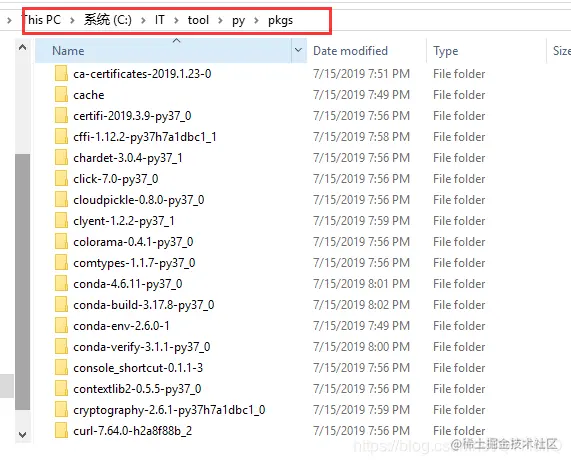Screen dimensions: 571x464
Task: Select the cryptography-2.6.1 folder icon
Action: coord(61,410)
